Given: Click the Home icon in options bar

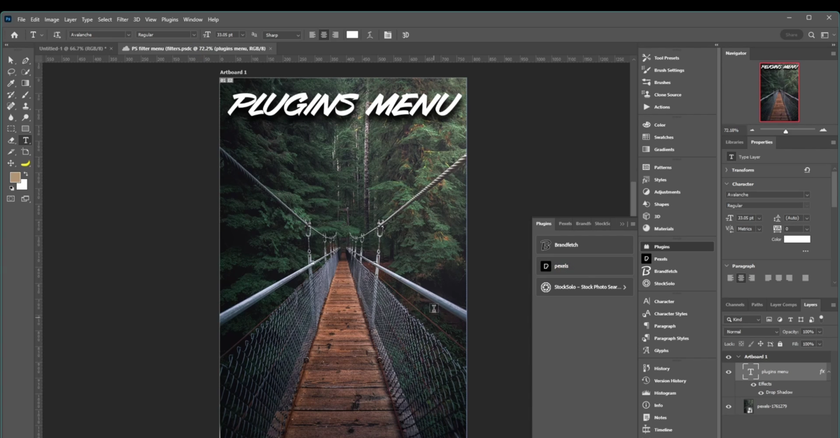Looking at the screenshot, I should tap(14, 35).
